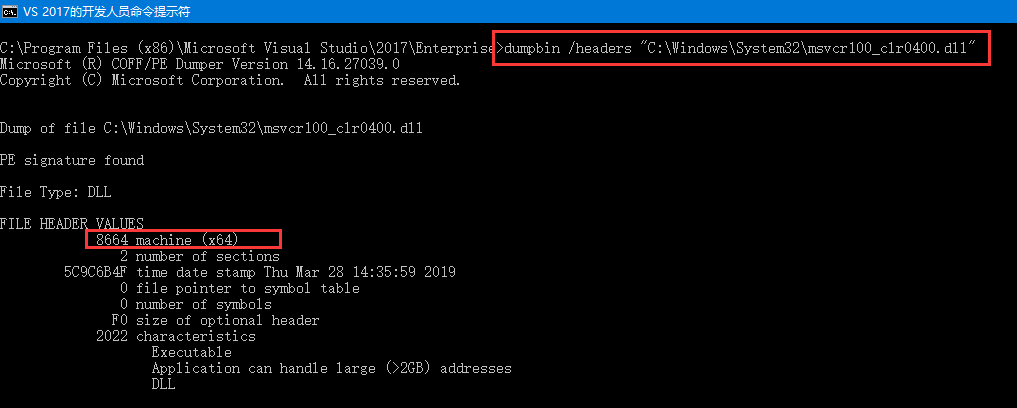The image size is (1017, 408).
Task: Click the 'Dump of file' msvcr100_clr0400.dll line
Action: (x=200, y=128)
